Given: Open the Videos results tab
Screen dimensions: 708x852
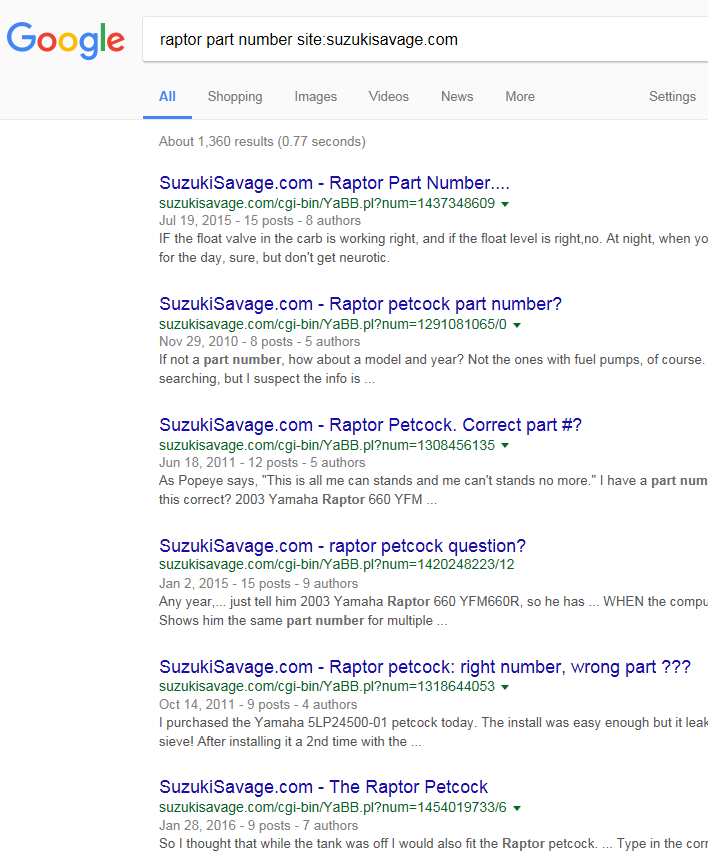Looking at the screenshot, I should click(388, 97).
